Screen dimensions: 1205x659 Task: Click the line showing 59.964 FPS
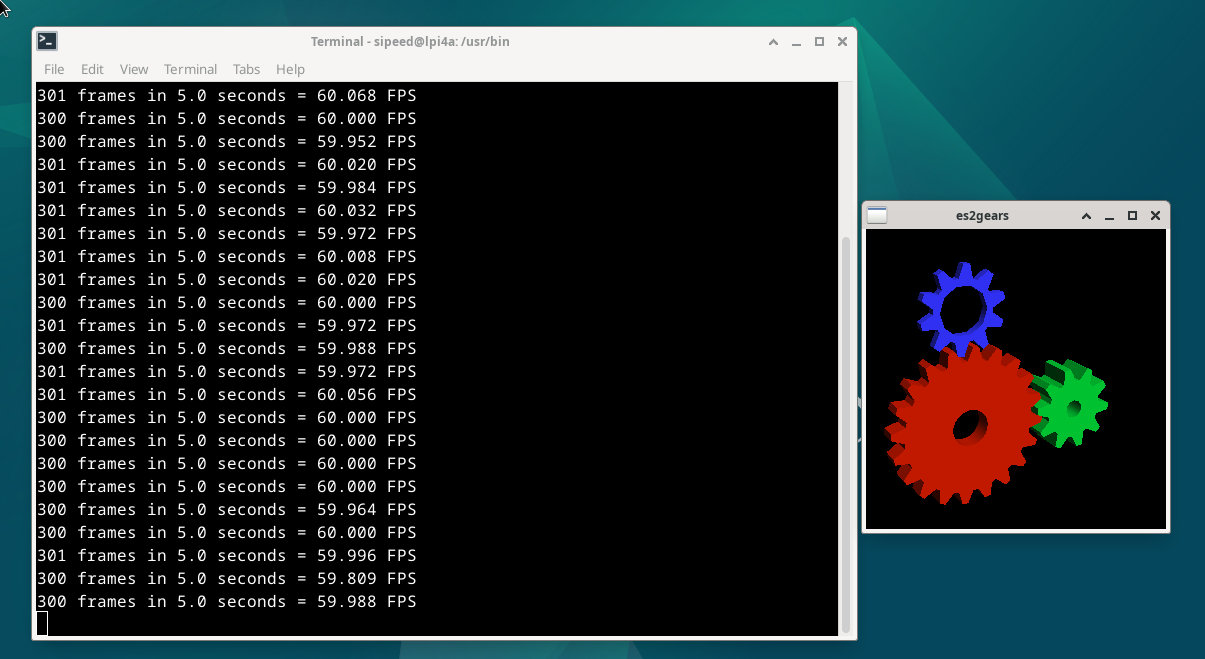pyautogui.click(x=227, y=510)
